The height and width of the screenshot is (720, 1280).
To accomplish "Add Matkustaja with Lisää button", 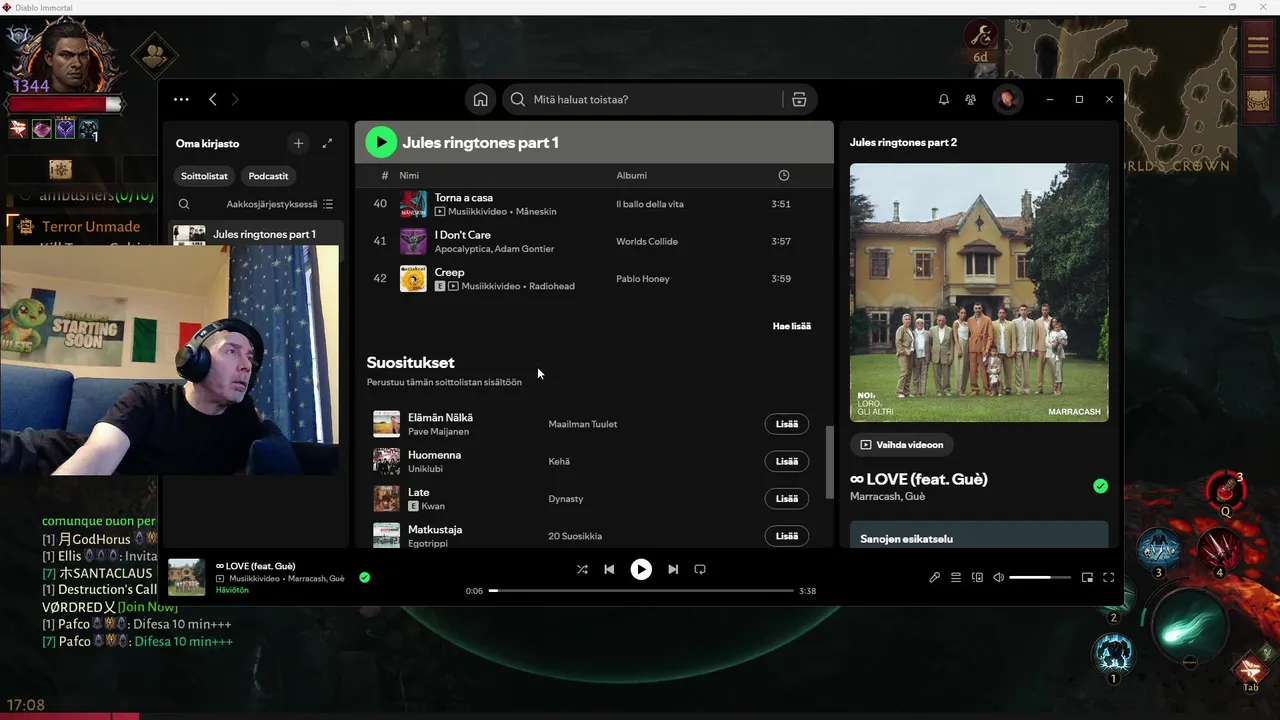I will [x=787, y=536].
